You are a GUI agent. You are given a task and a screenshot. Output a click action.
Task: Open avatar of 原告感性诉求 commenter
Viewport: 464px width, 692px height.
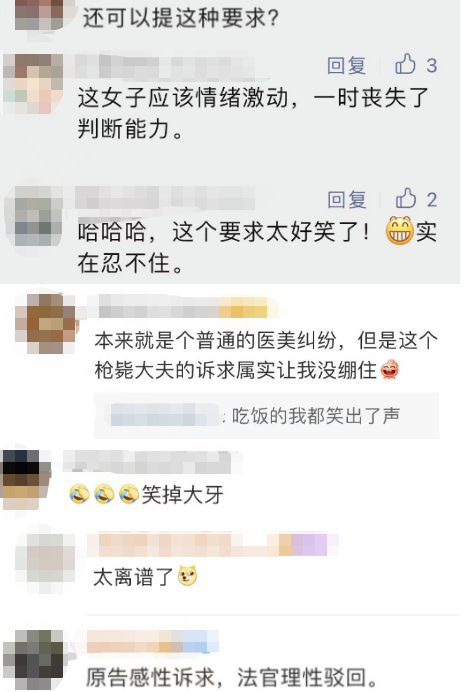39,659
